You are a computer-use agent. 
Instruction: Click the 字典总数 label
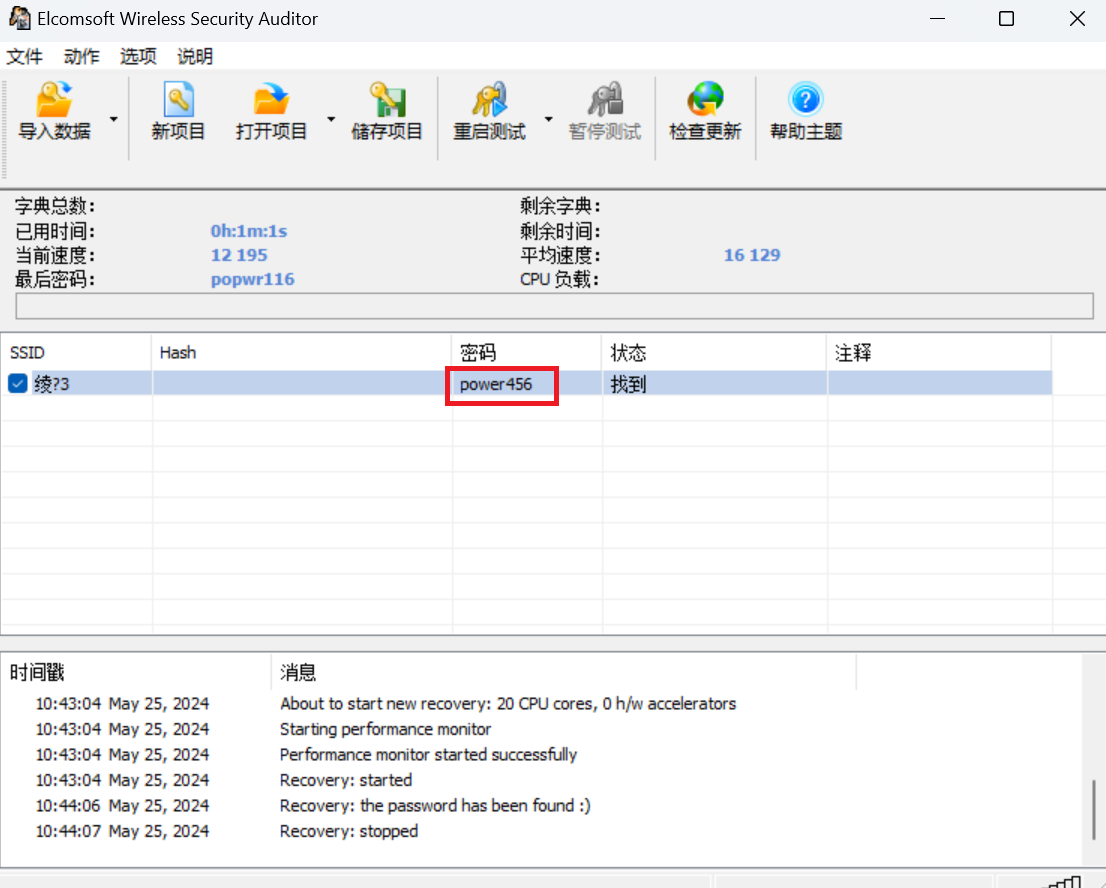click(x=55, y=207)
